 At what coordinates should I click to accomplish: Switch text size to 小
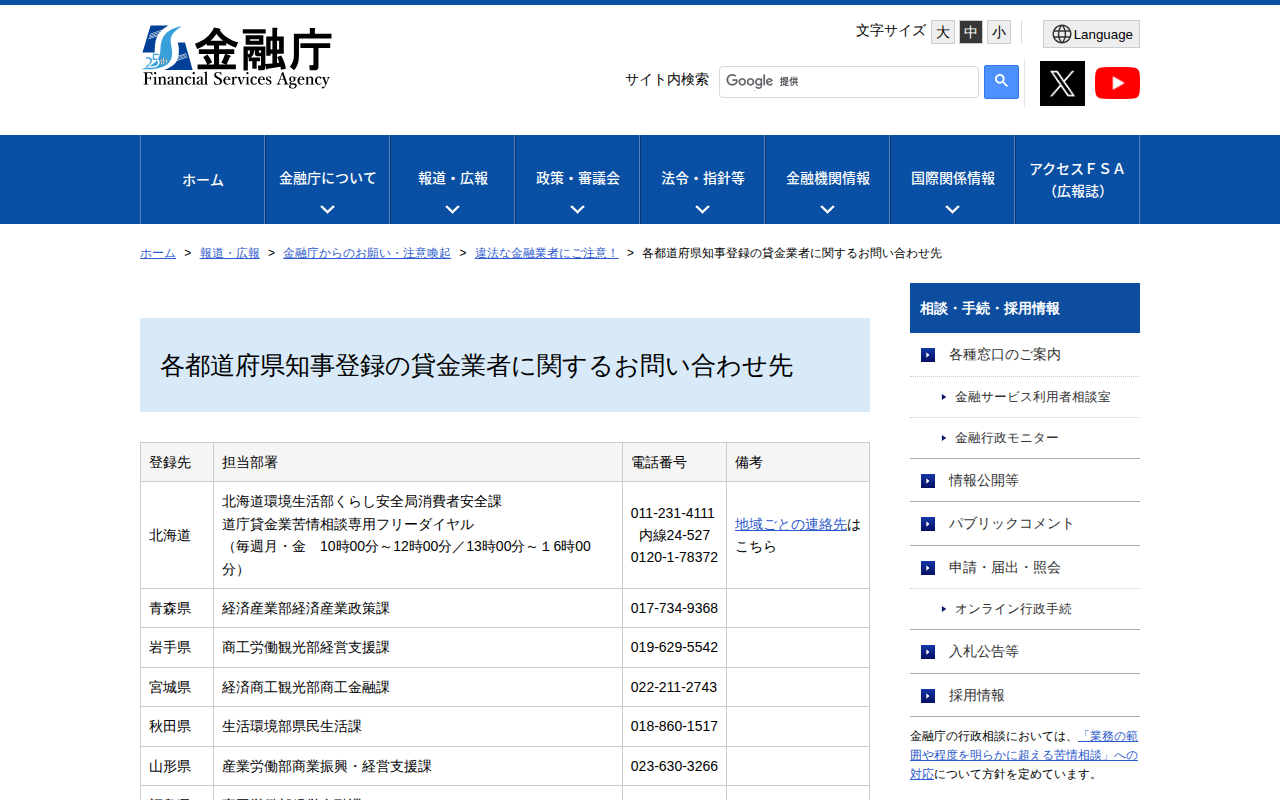(998, 32)
